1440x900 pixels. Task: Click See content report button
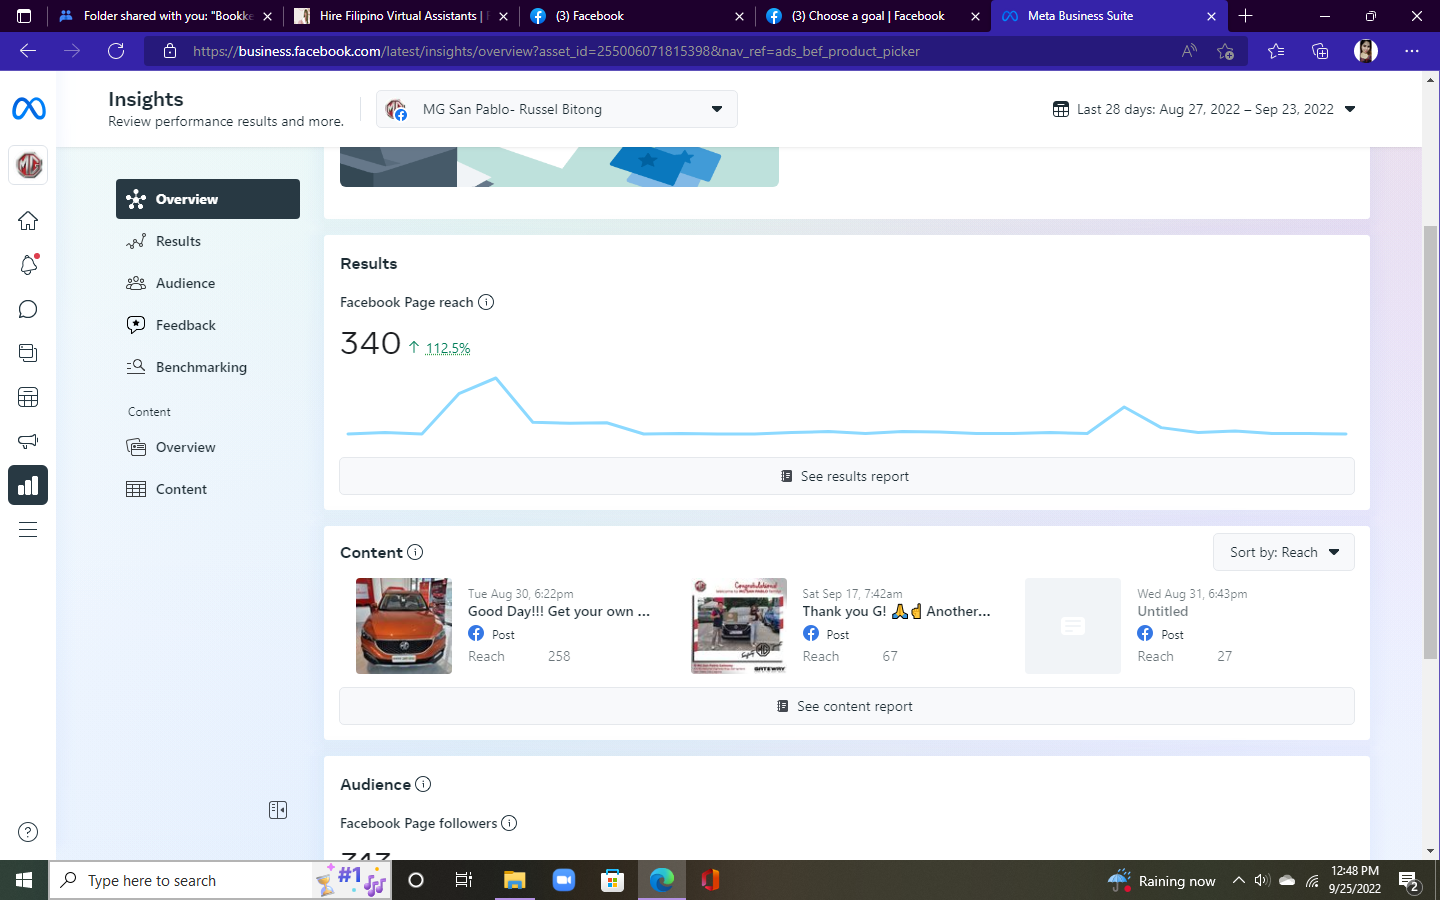point(847,706)
